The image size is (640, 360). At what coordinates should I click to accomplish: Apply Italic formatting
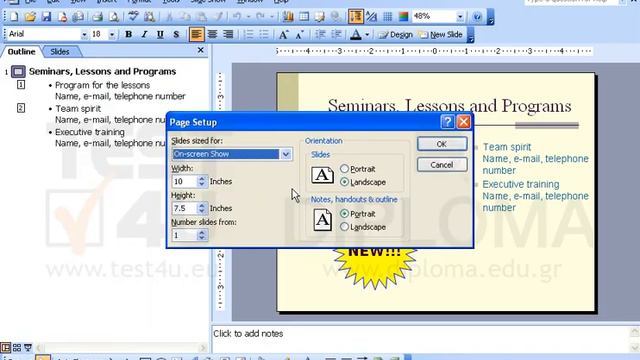(x=144, y=34)
